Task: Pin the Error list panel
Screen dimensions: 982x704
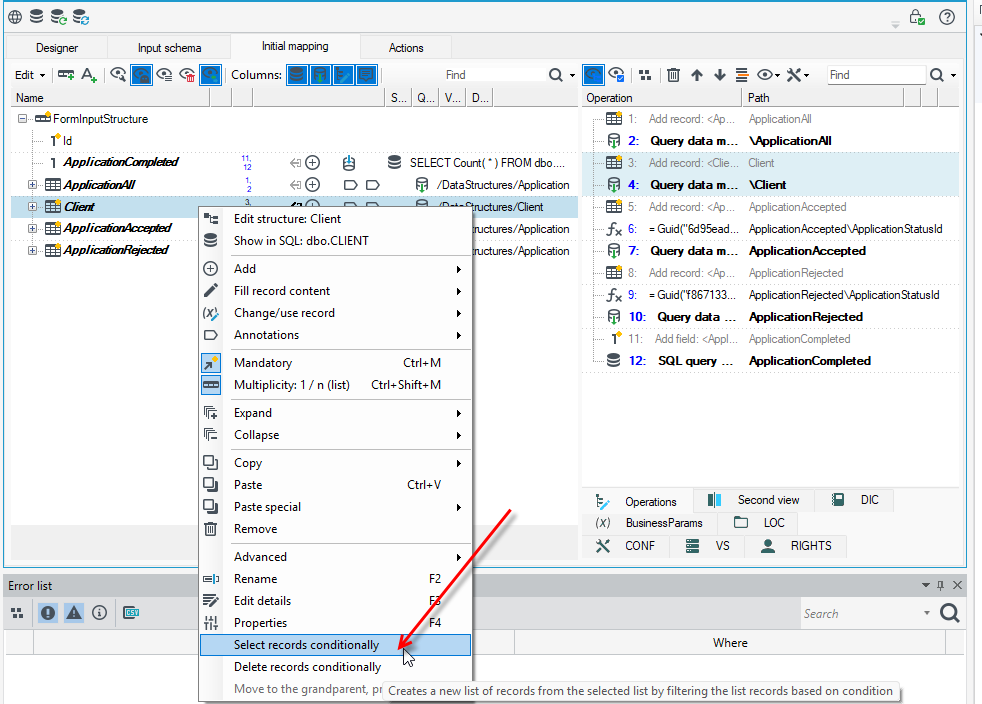Action: (940, 585)
